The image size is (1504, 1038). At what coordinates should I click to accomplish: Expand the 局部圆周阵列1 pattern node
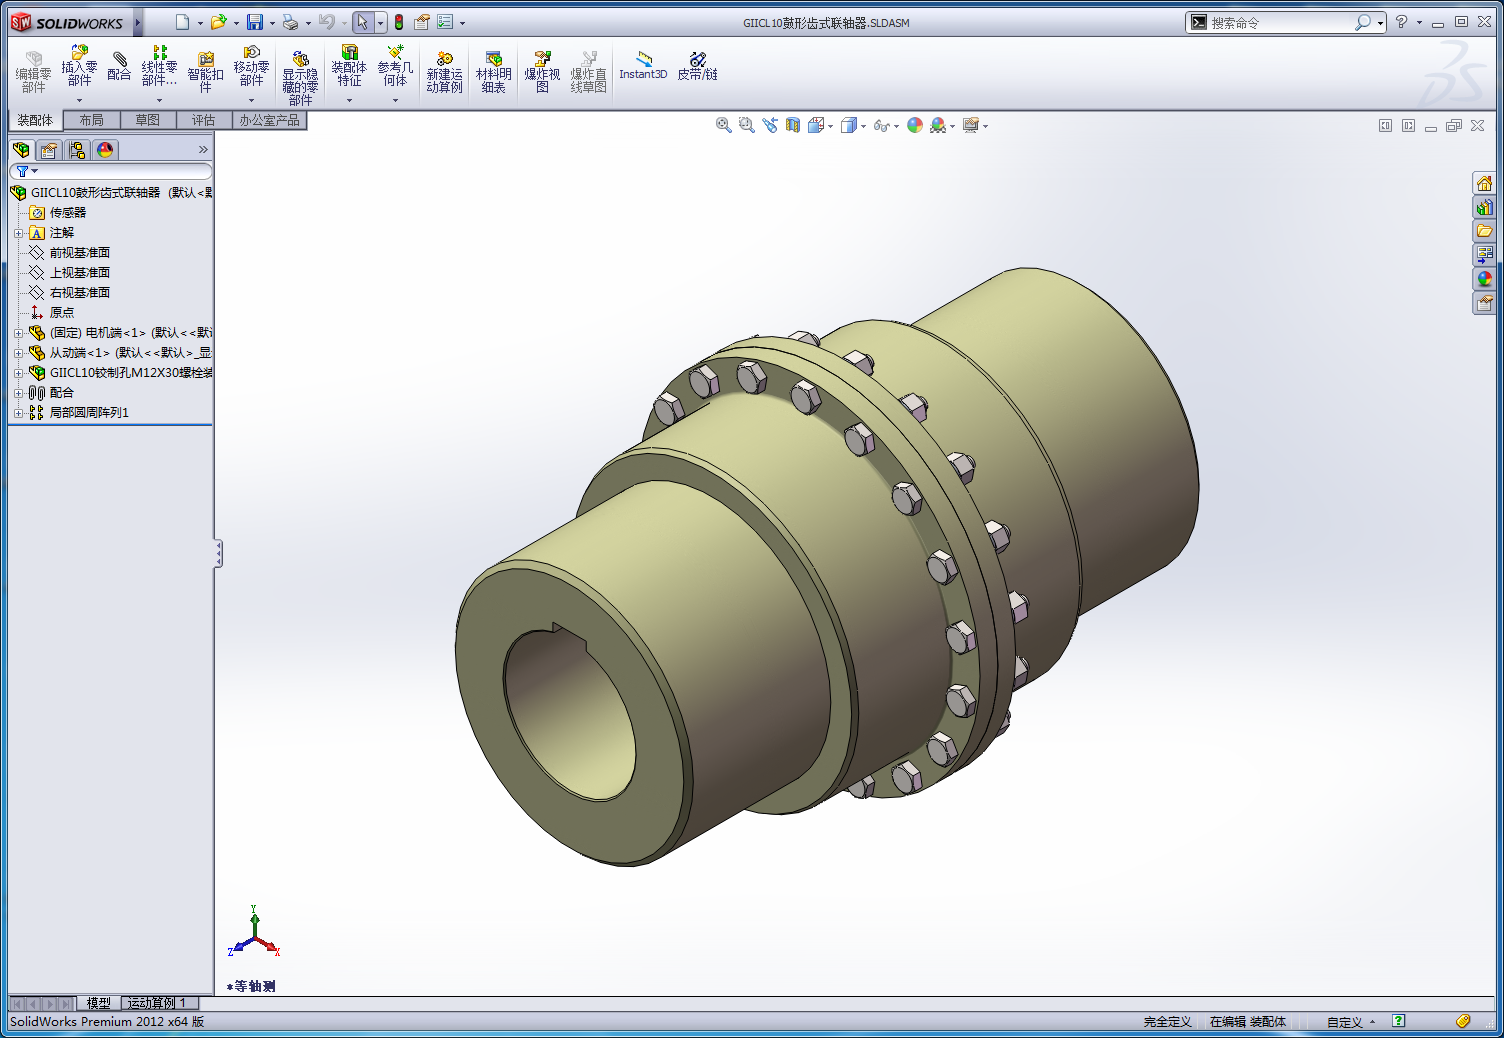(x=18, y=413)
